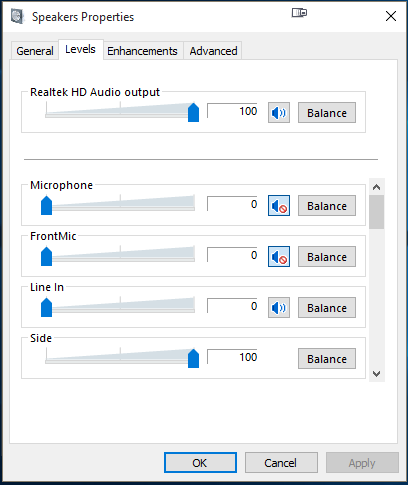This screenshot has width=408, height=485.
Task: Confirm with the OK button
Action: click(x=200, y=463)
